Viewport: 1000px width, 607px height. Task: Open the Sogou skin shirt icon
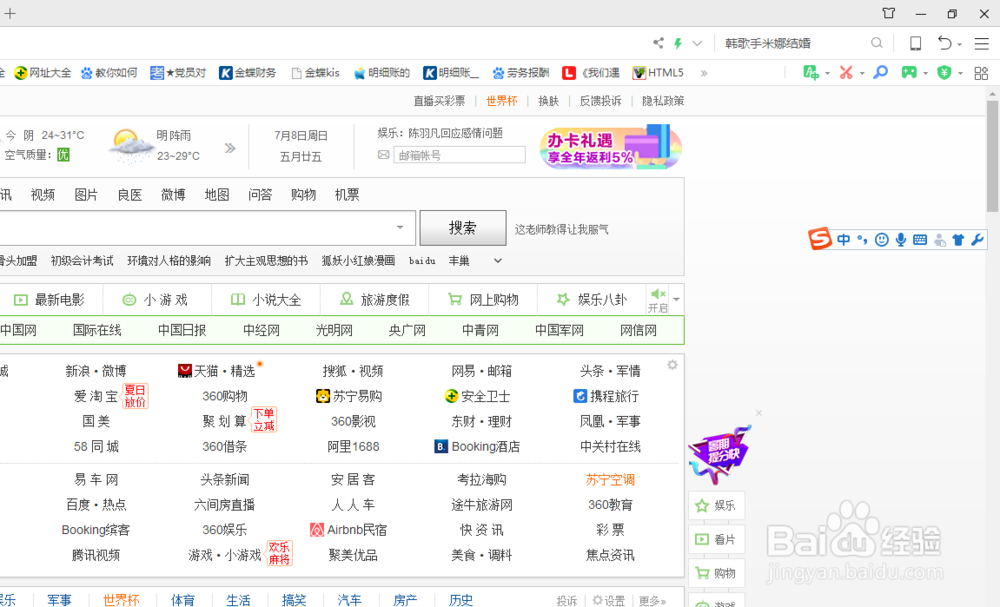tap(958, 240)
